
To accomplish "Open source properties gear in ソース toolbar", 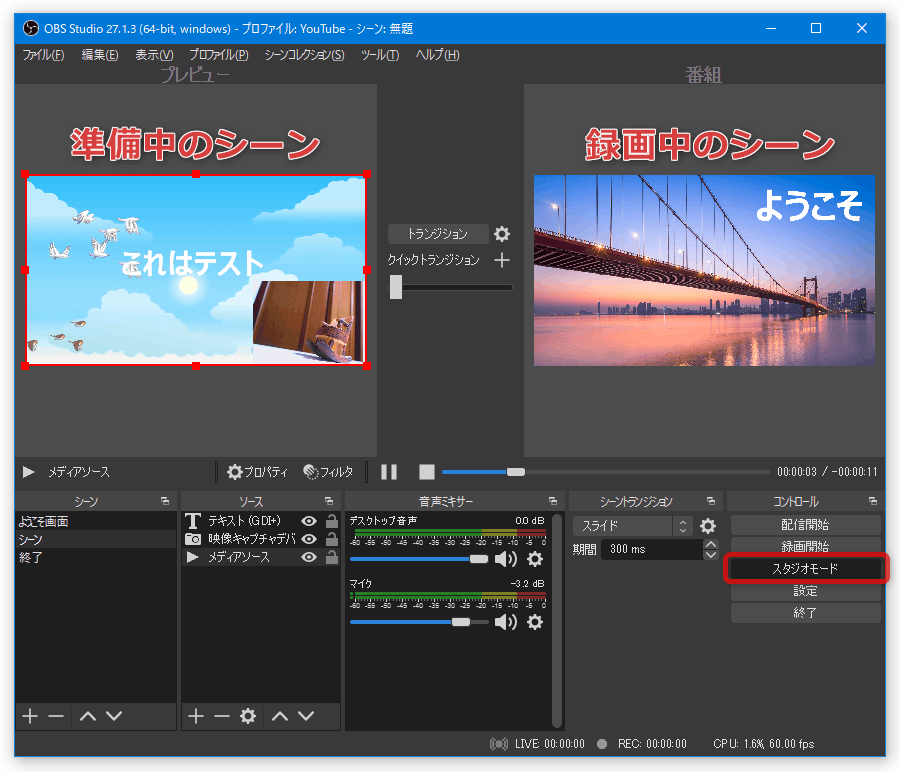I will click(248, 716).
